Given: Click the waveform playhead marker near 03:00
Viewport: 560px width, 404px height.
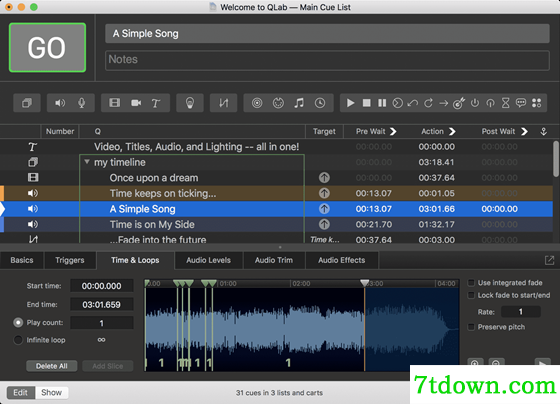Looking at the screenshot, I should [364, 283].
